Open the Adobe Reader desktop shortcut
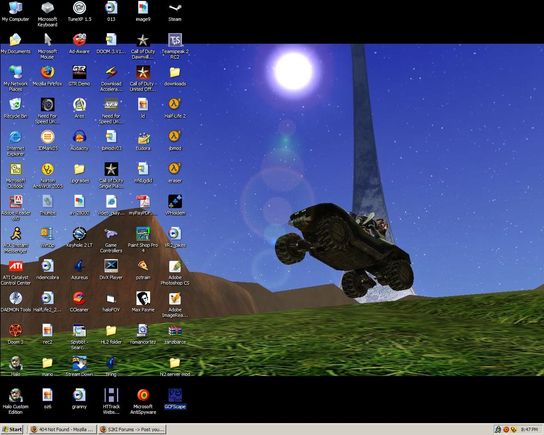Image resolution: width=544 pixels, height=435 pixels. (15, 207)
